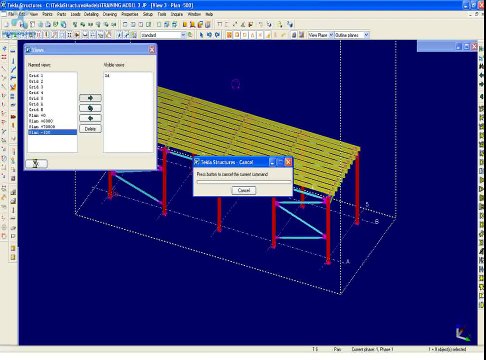
Task: Open the Points menu
Action: pyautogui.click(x=47, y=14)
